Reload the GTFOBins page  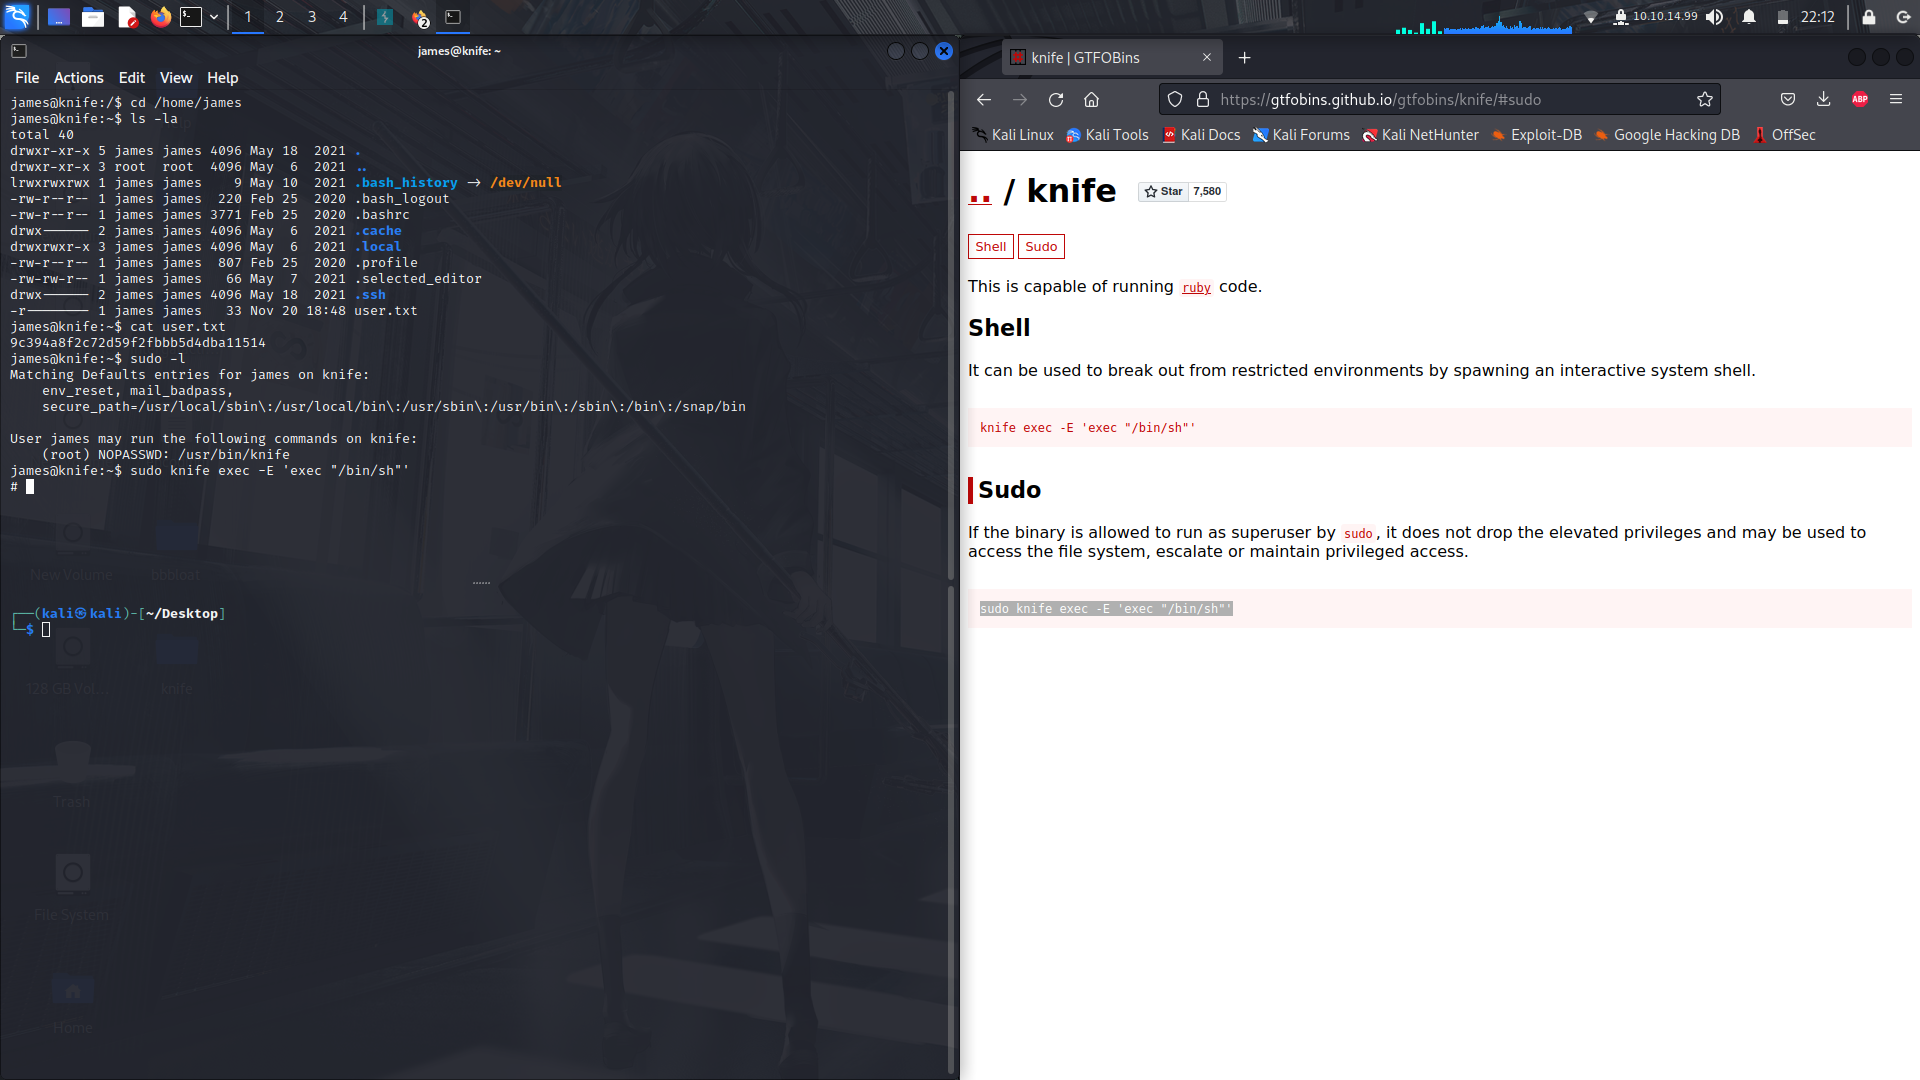pos(1056,99)
